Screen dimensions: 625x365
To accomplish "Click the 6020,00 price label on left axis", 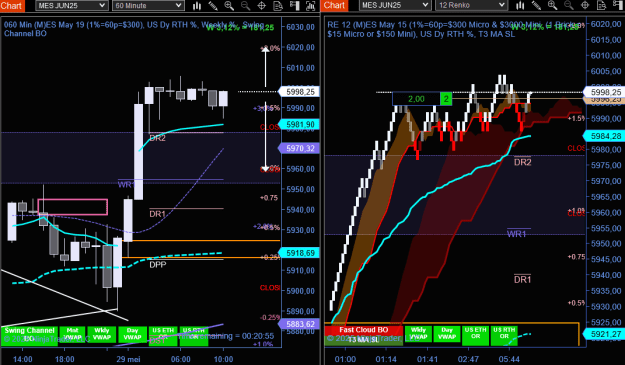I will tap(301, 47).
